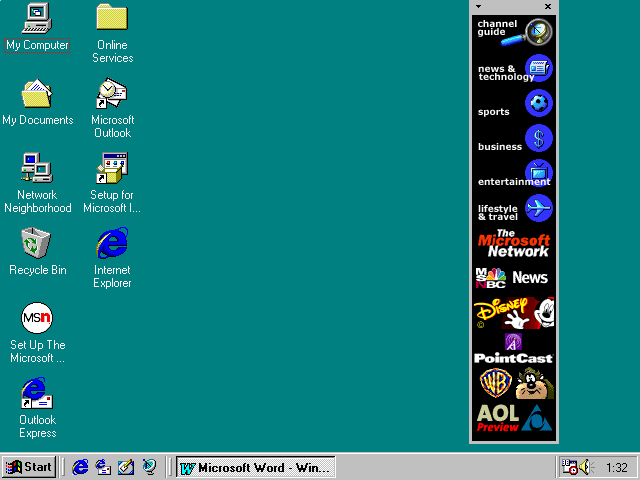Select the My Documents folder icon
640x480 pixels.
click(37, 93)
